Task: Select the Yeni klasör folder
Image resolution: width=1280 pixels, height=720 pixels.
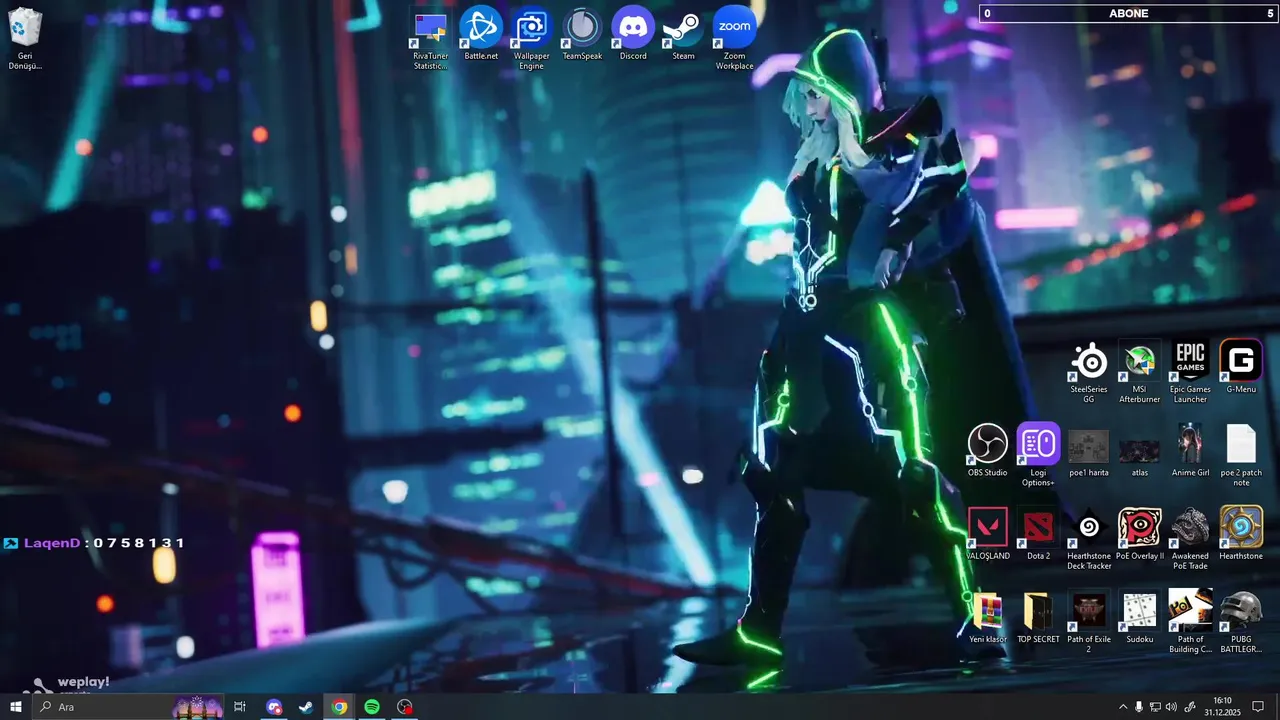Action: pyautogui.click(x=987, y=616)
